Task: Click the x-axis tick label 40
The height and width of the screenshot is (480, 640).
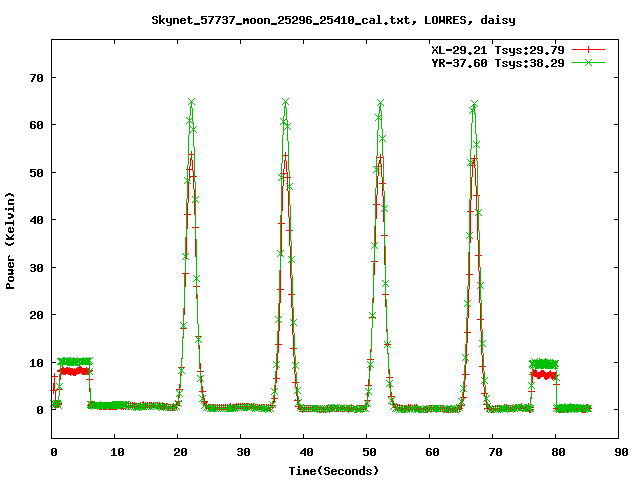Action: pyautogui.click(x=306, y=452)
